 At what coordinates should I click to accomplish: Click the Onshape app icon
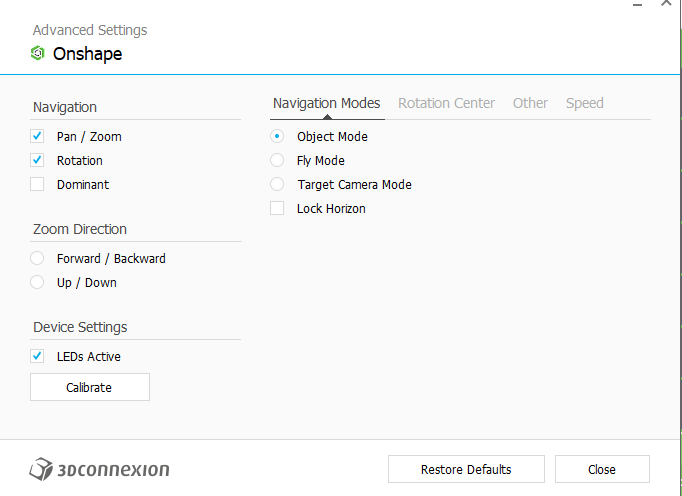point(37,54)
